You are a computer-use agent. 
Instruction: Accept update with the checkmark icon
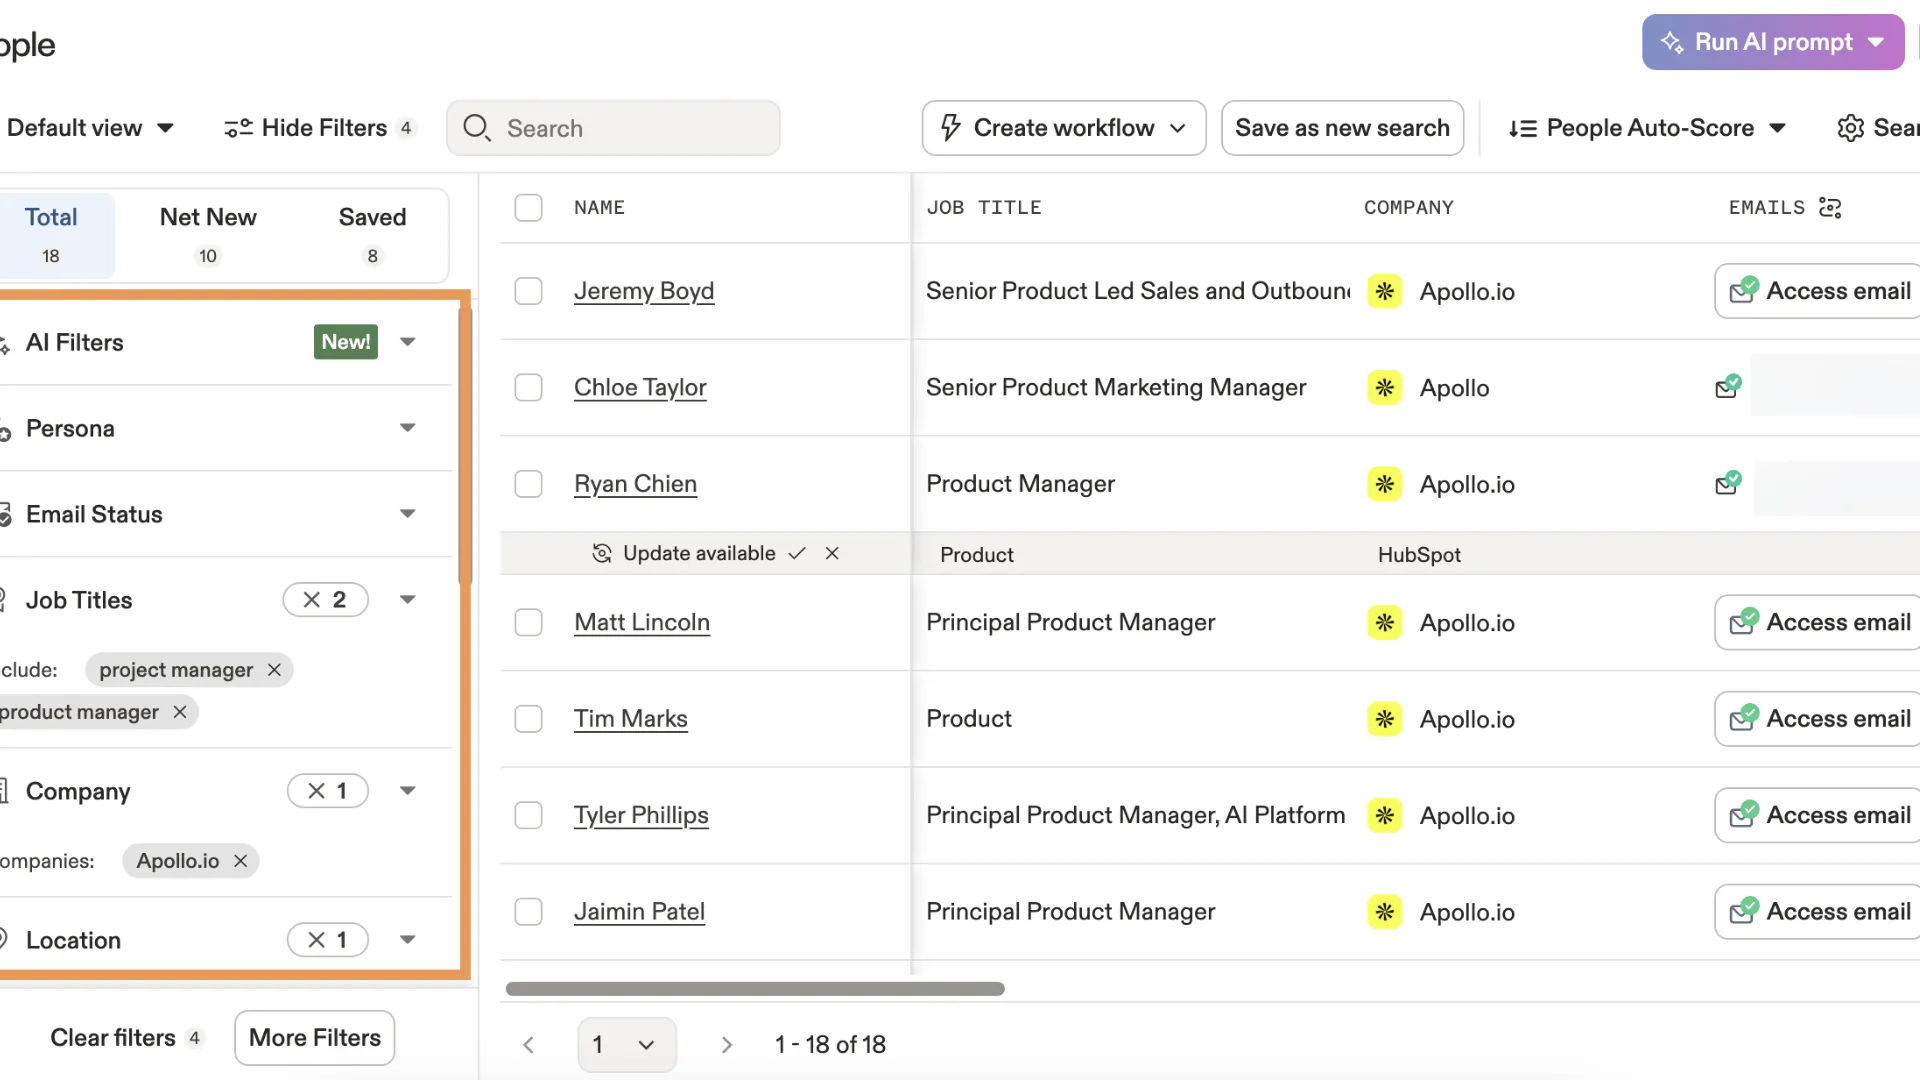797,553
